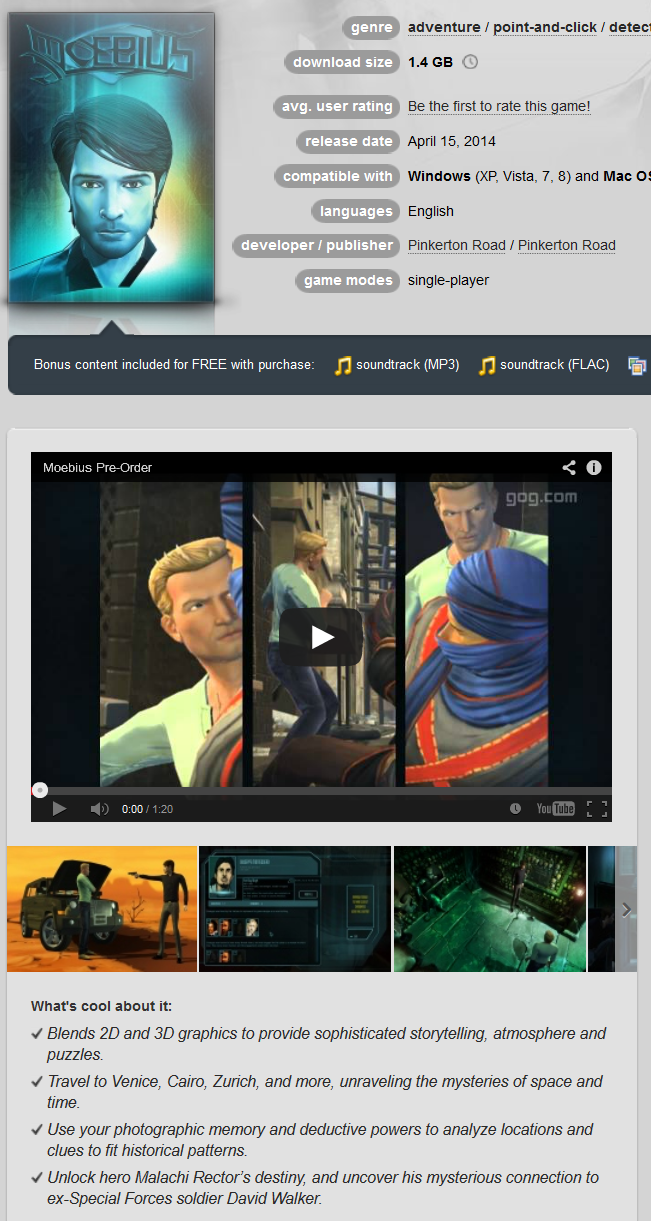
Task: Click the 'Windows' compatibility text
Action: pyautogui.click(x=439, y=176)
